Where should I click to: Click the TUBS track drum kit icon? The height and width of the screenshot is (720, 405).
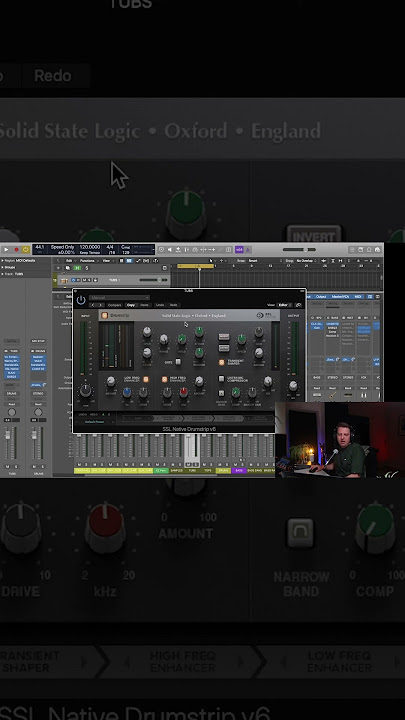tap(64, 280)
